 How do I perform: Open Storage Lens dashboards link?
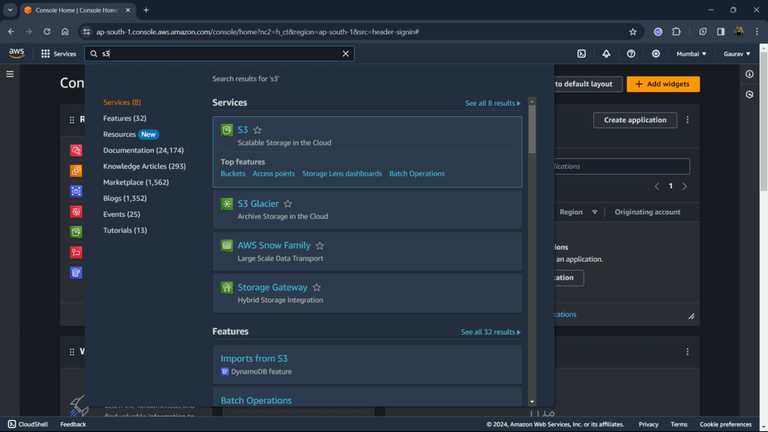click(x=342, y=173)
